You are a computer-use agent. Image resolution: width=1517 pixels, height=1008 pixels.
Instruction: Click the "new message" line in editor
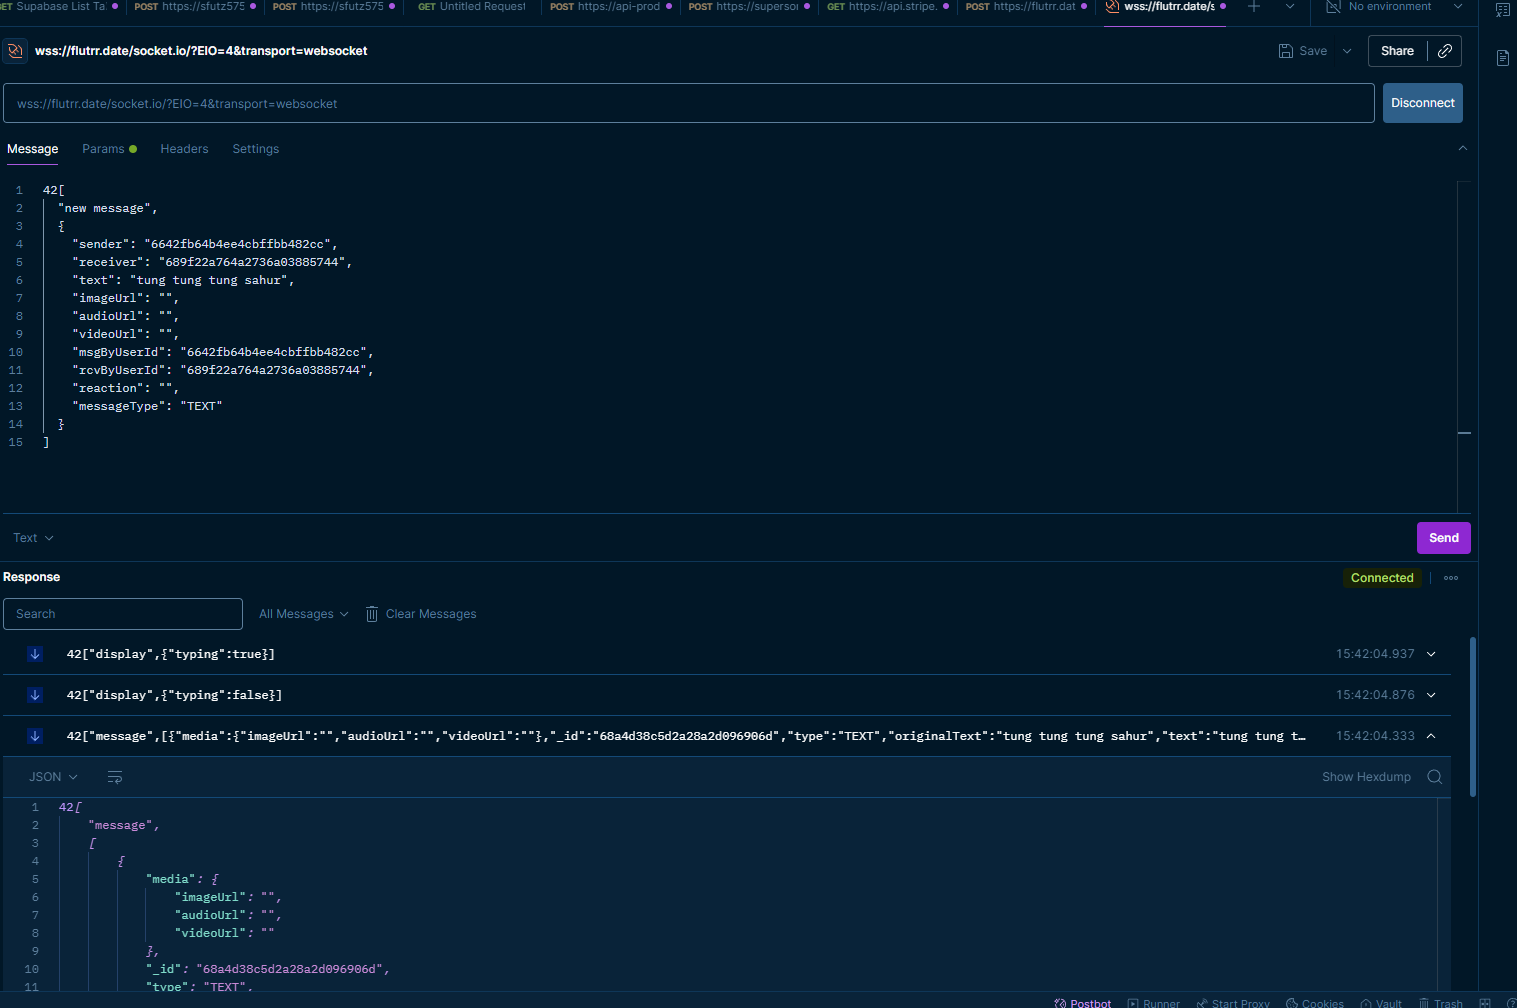pyautogui.click(x=108, y=208)
